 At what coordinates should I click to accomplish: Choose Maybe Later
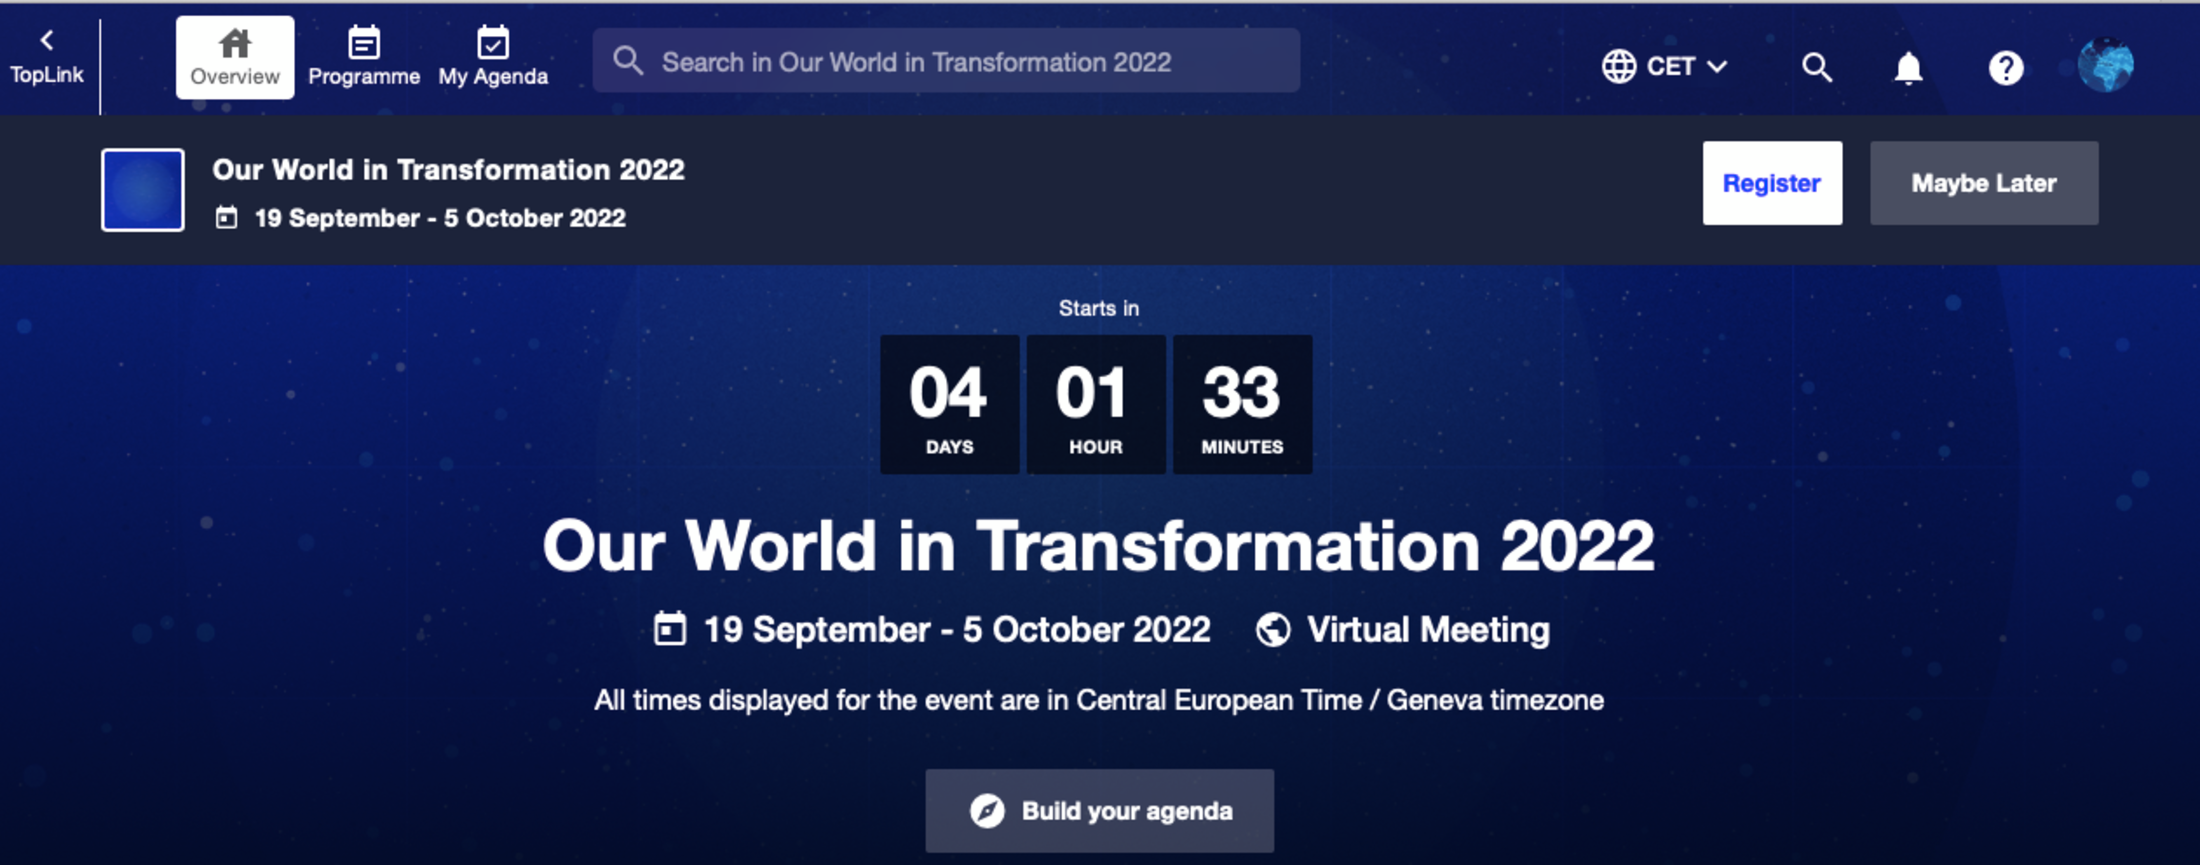[x=1983, y=183]
